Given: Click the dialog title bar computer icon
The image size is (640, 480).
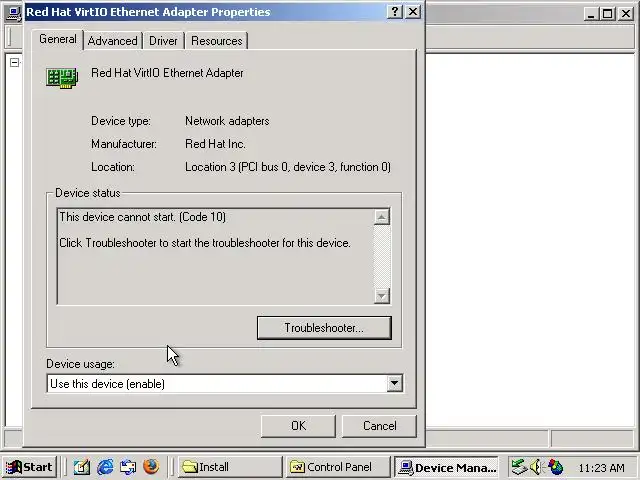Looking at the screenshot, I should (x=15, y=13).
